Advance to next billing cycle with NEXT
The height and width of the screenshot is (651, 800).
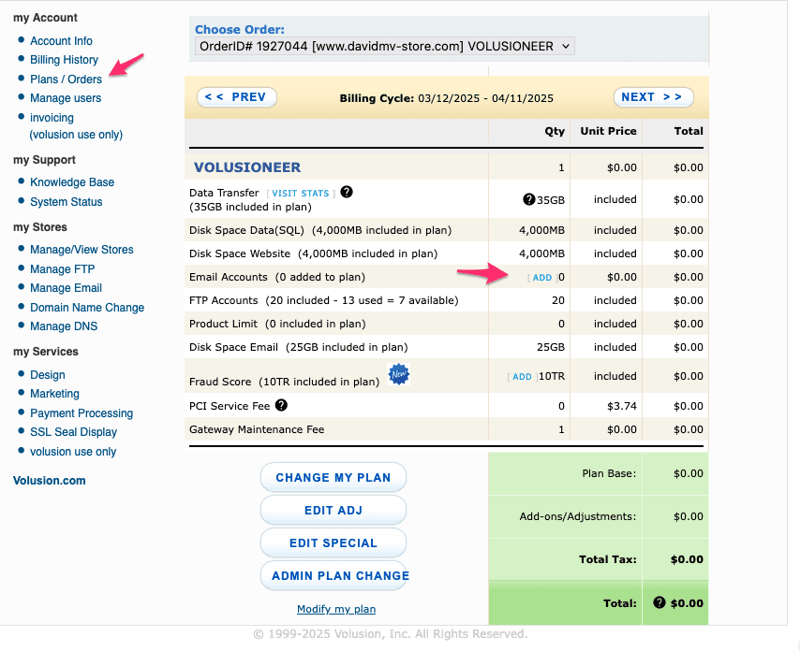pos(652,97)
